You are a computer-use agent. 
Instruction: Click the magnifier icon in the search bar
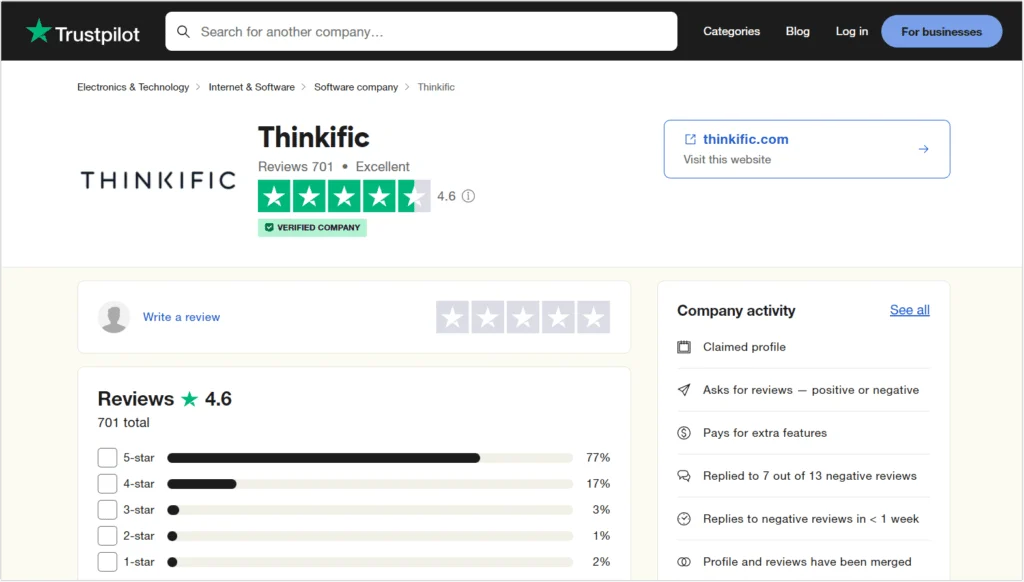click(184, 31)
